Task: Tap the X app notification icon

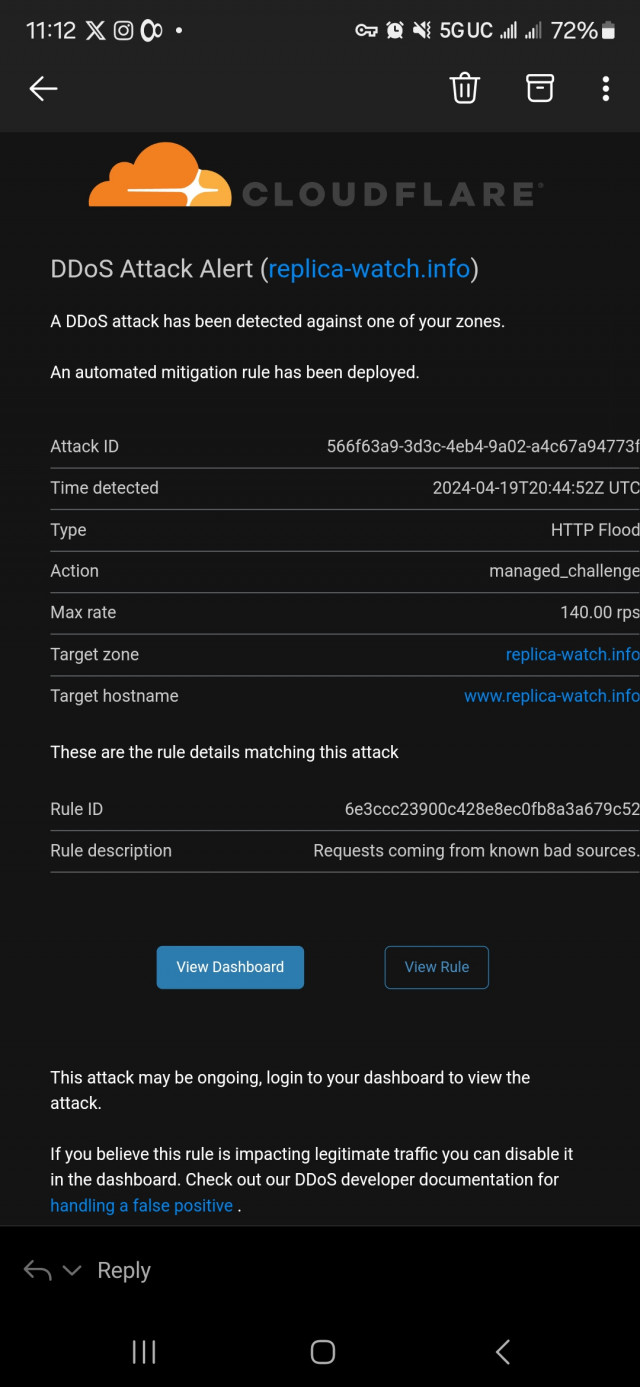Action: click(x=95, y=31)
